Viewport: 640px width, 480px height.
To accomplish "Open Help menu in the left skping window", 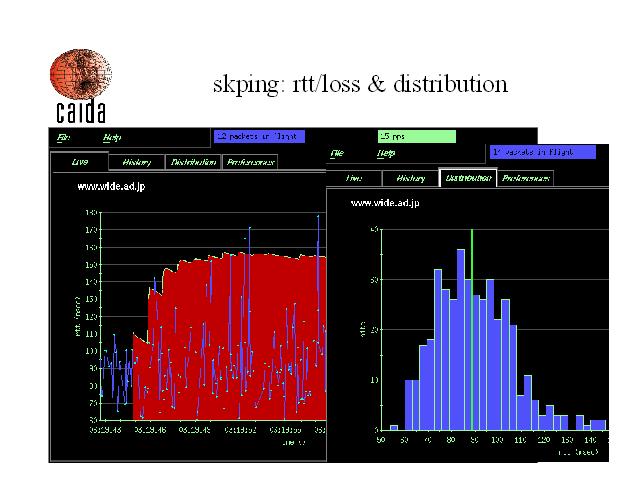I will [x=110, y=138].
